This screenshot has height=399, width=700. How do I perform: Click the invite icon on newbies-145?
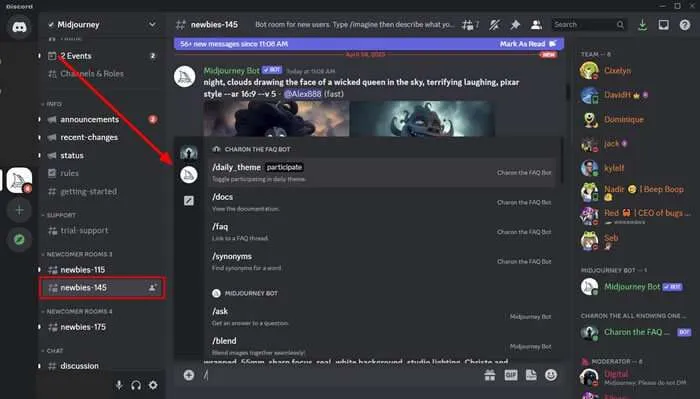tap(153, 287)
